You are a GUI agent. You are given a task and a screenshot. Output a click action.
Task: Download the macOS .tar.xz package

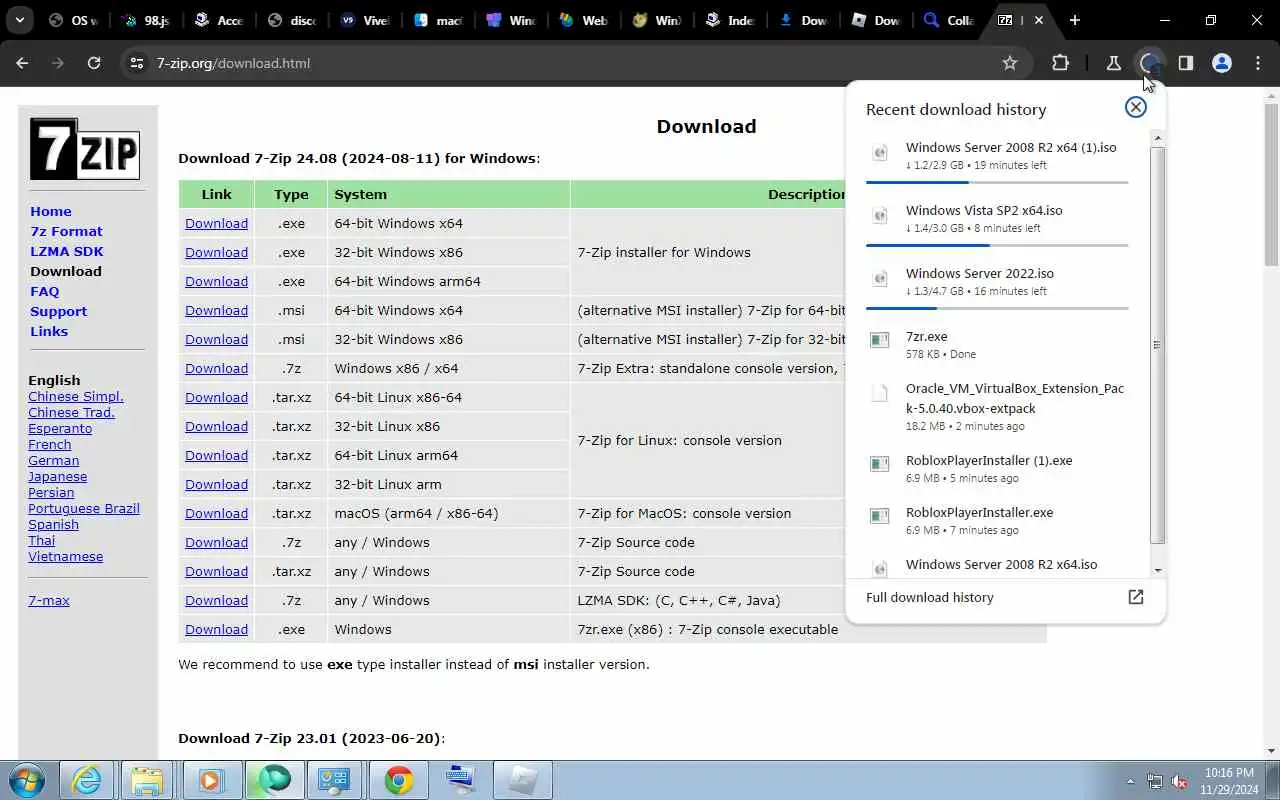[x=216, y=513]
